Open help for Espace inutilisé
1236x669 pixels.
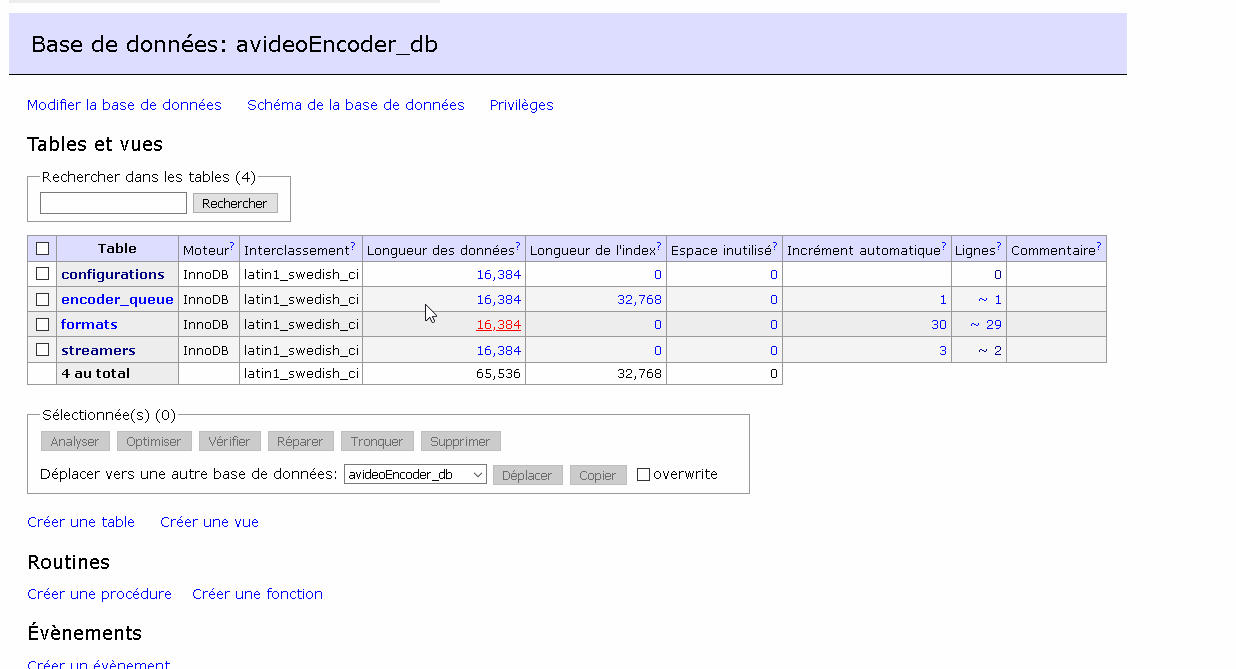tap(775, 243)
